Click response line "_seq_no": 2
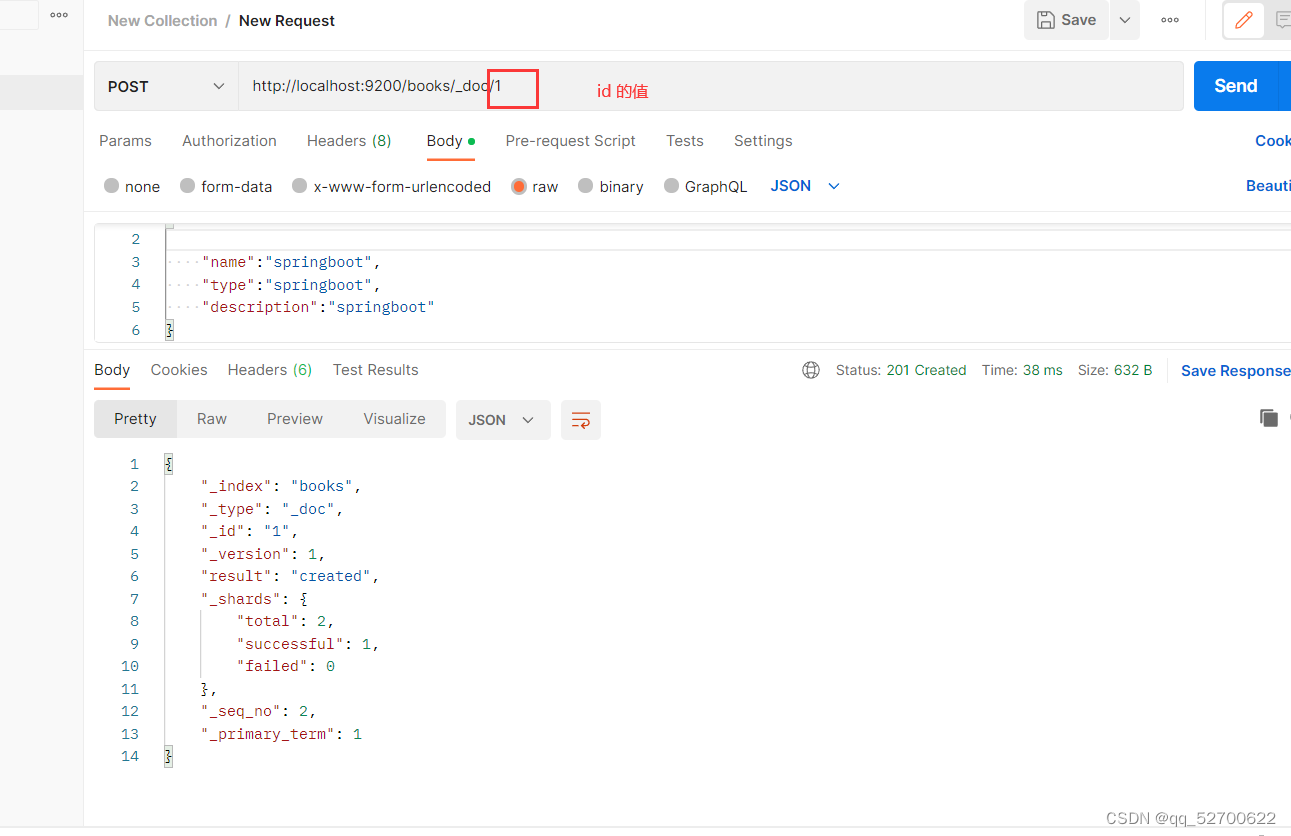Image resolution: width=1291 pixels, height=836 pixels. (x=259, y=711)
